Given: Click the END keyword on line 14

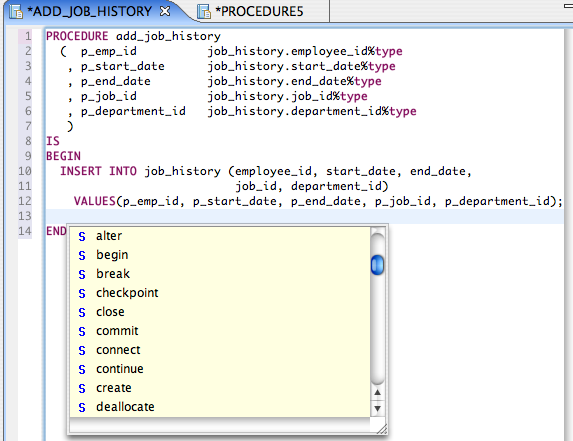Looking at the screenshot, I should click(56, 231).
